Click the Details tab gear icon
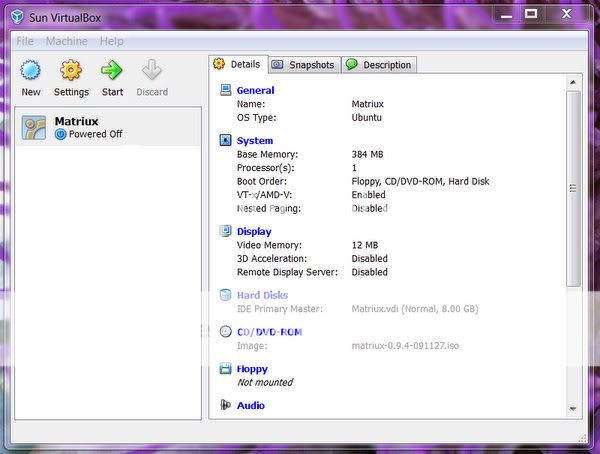The image size is (600, 454). click(x=219, y=64)
